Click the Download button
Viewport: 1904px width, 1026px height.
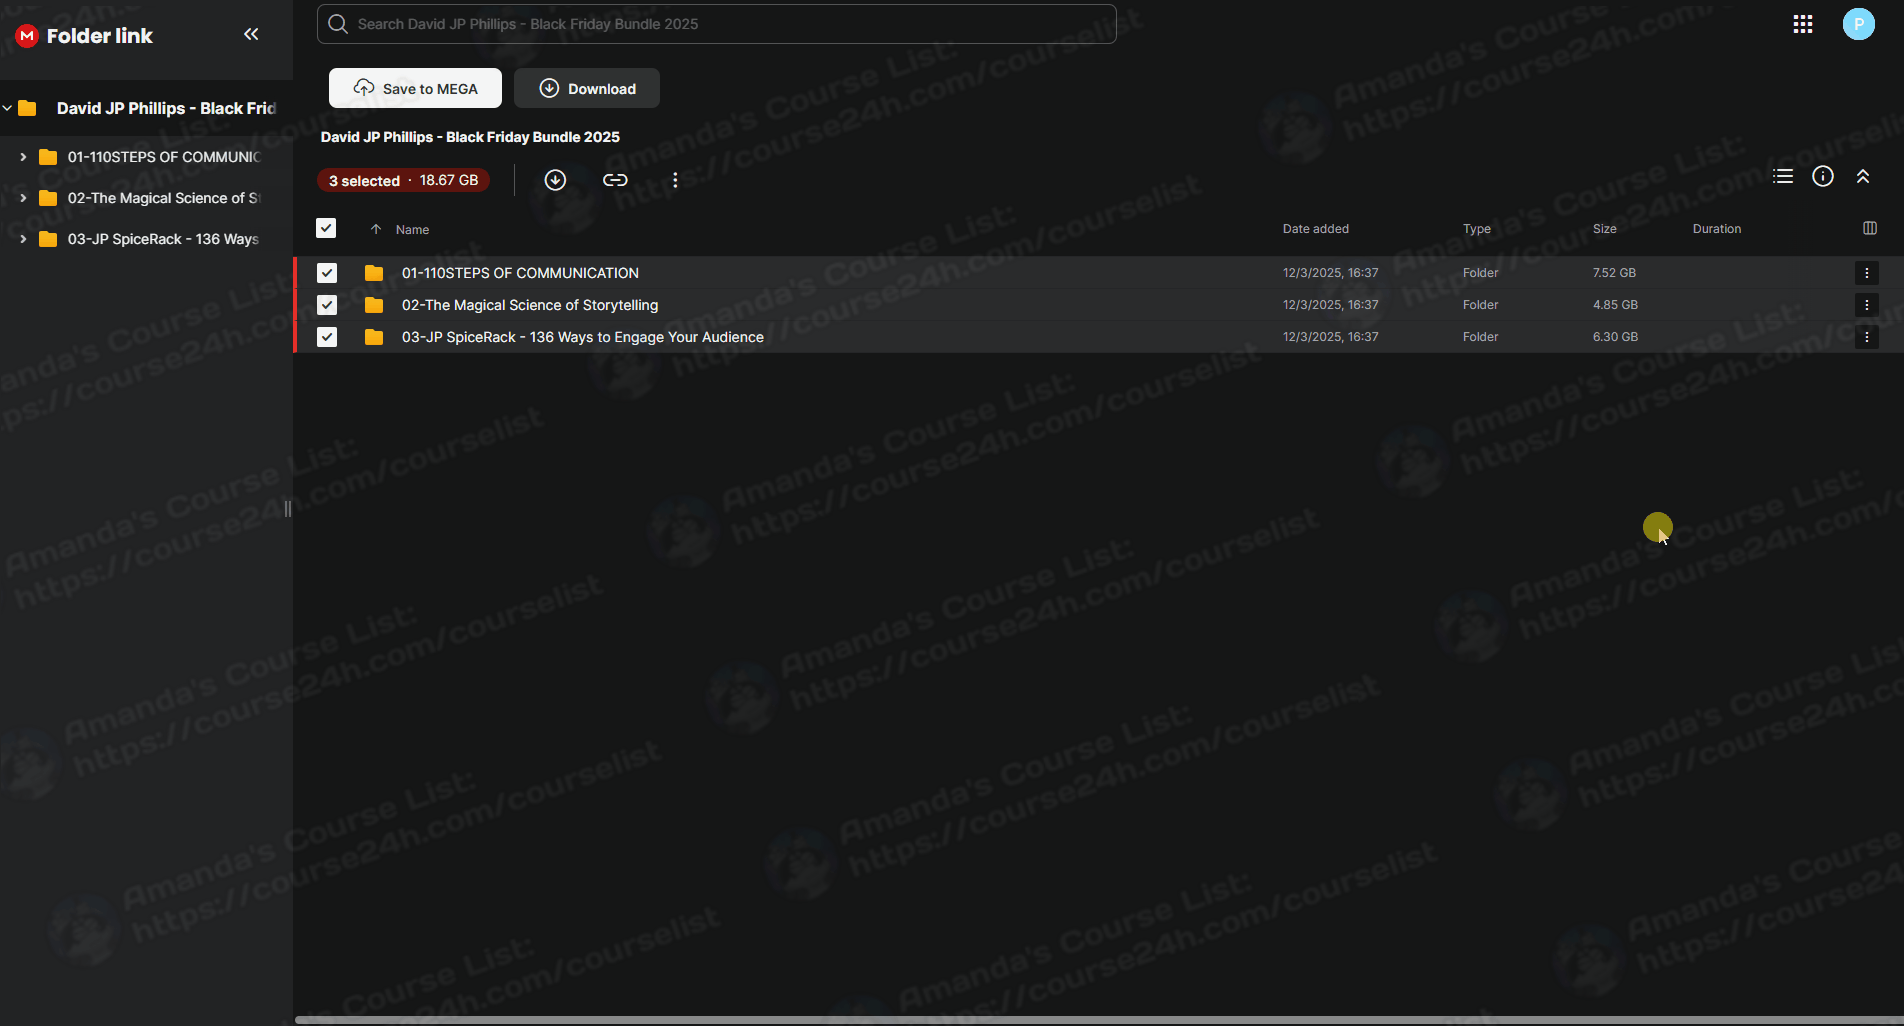coord(587,88)
